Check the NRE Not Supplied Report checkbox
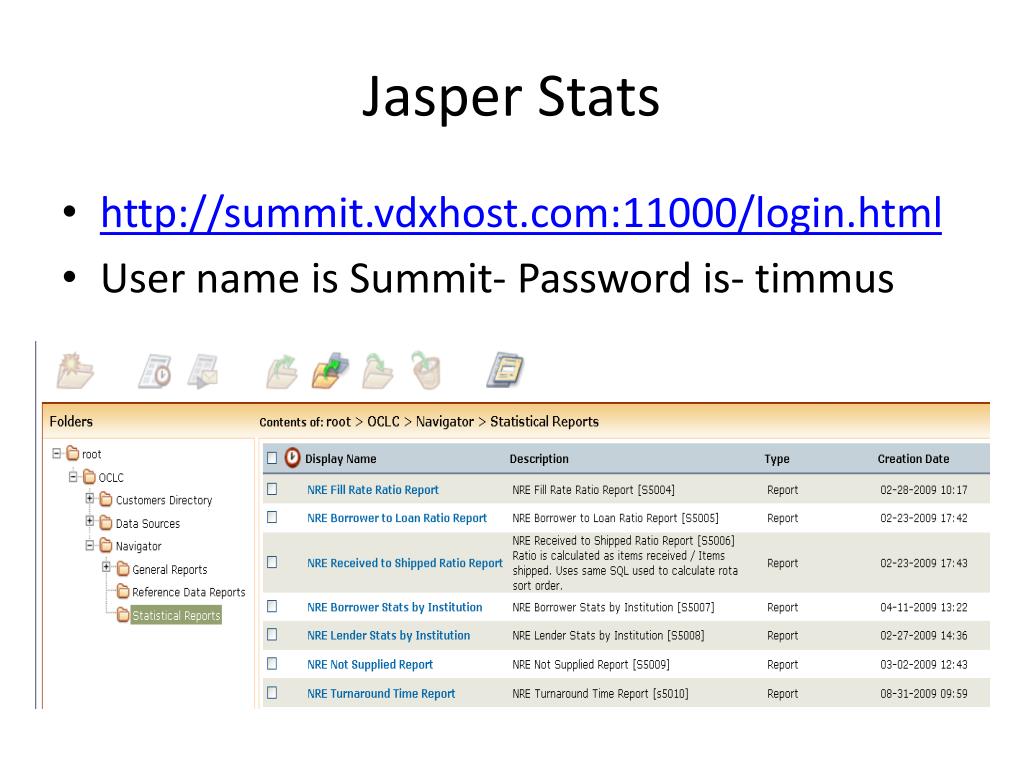1024x768 pixels. (272, 664)
